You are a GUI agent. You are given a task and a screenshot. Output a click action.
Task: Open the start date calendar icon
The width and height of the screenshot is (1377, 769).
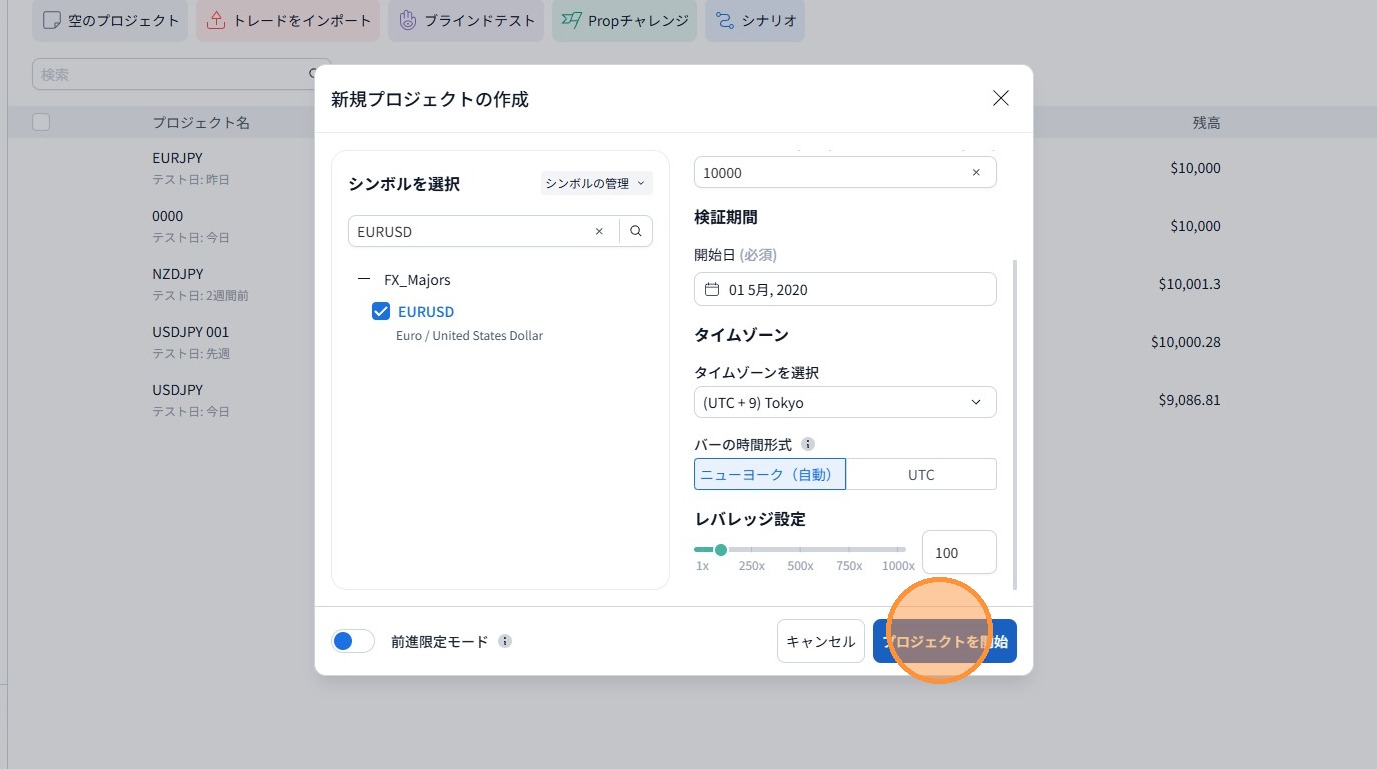coord(712,290)
